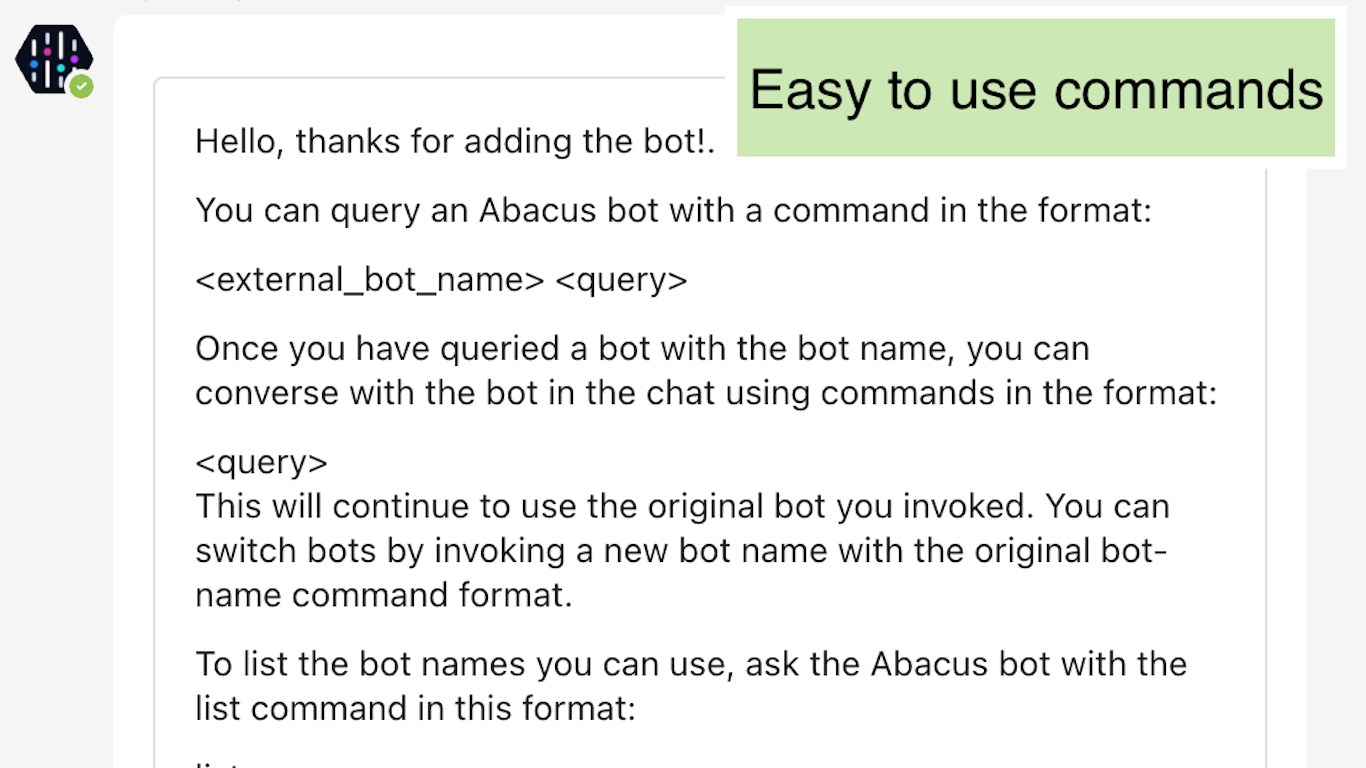Click the green checkmark badge on the avatar
The image size is (1366, 768).
[81, 87]
